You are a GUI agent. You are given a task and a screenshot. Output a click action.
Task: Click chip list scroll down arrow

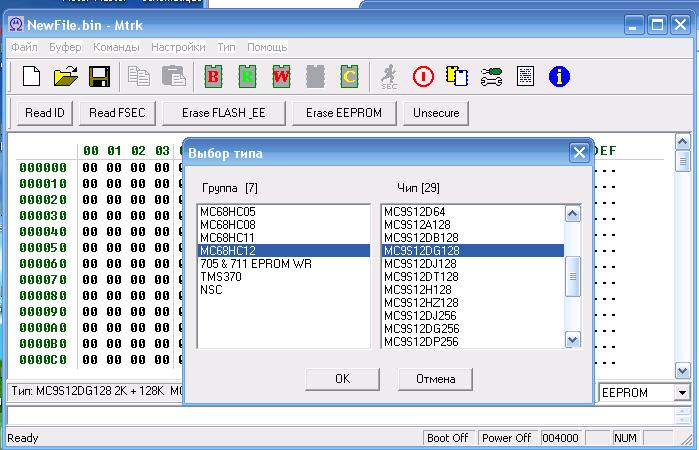click(572, 340)
